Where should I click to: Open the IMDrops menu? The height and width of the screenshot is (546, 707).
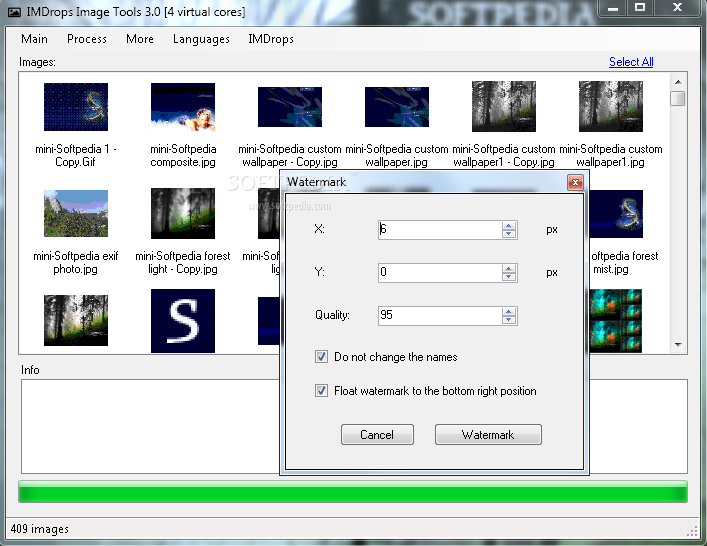(x=271, y=39)
